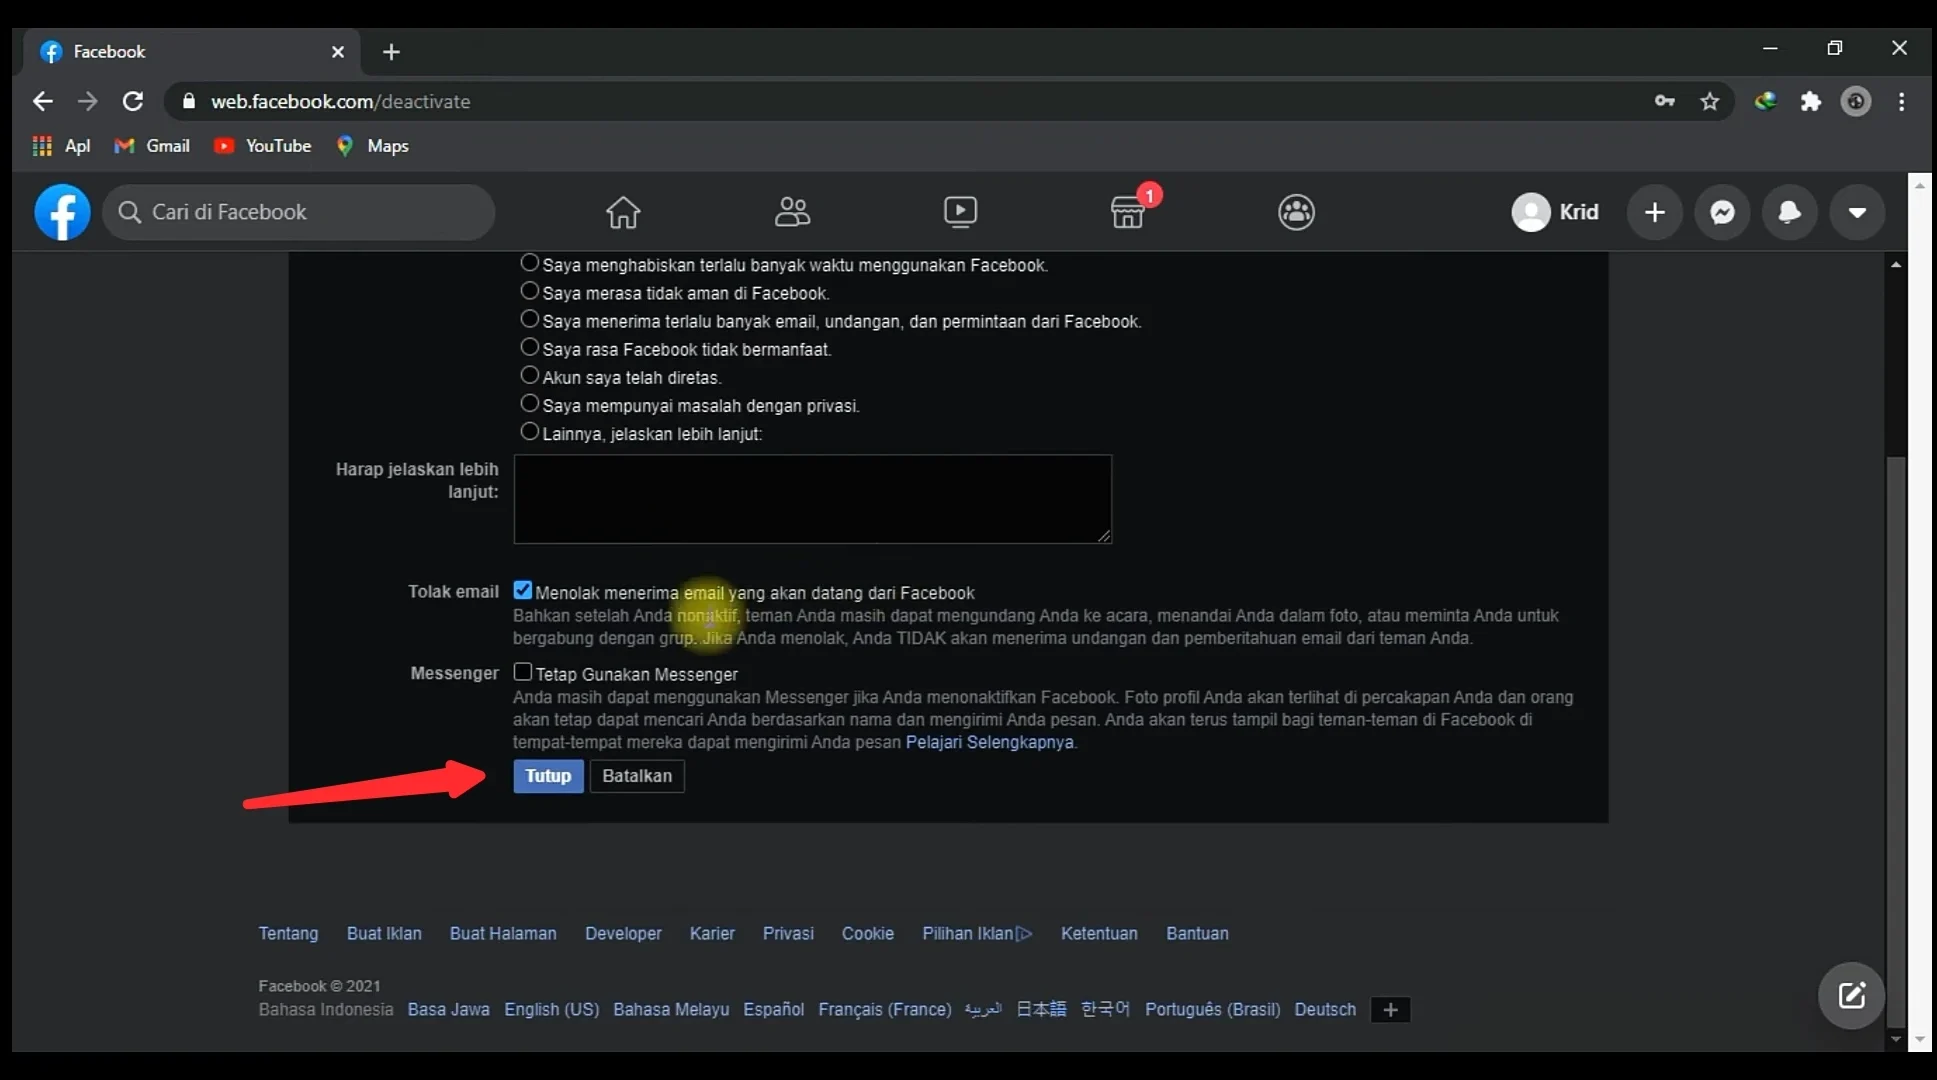Open the Extensions puzzle icon
Viewport: 1937px width, 1080px height.
pyautogui.click(x=1811, y=101)
